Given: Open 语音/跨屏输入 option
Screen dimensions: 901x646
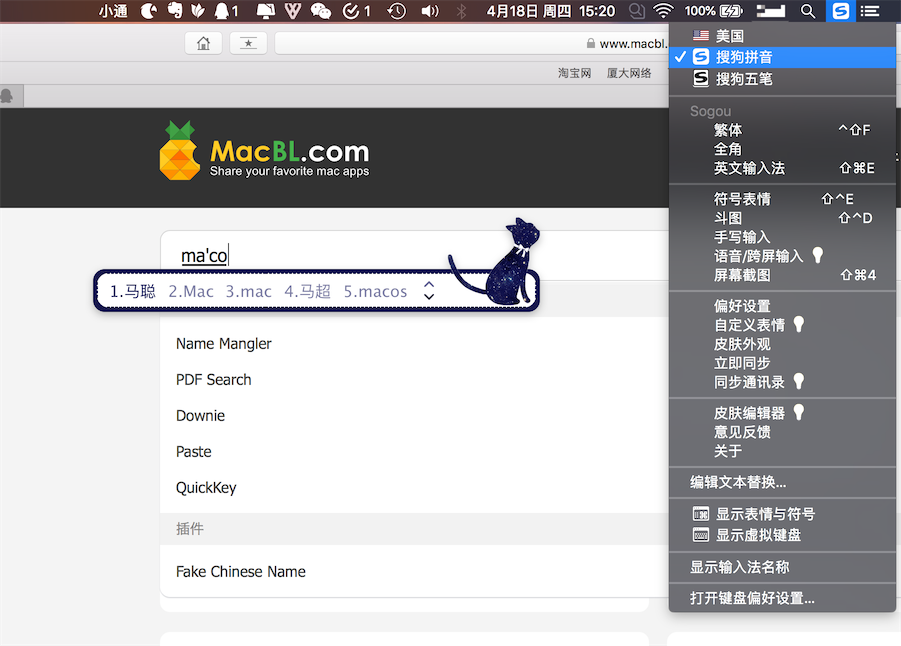Looking at the screenshot, I should pos(782,256).
